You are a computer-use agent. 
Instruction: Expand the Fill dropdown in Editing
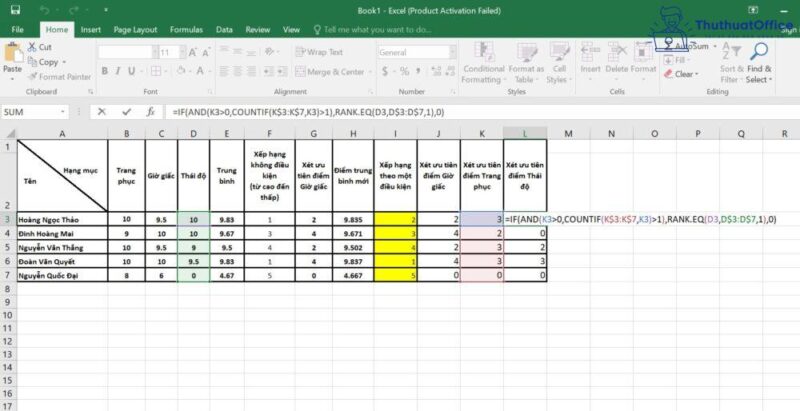point(688,60)
